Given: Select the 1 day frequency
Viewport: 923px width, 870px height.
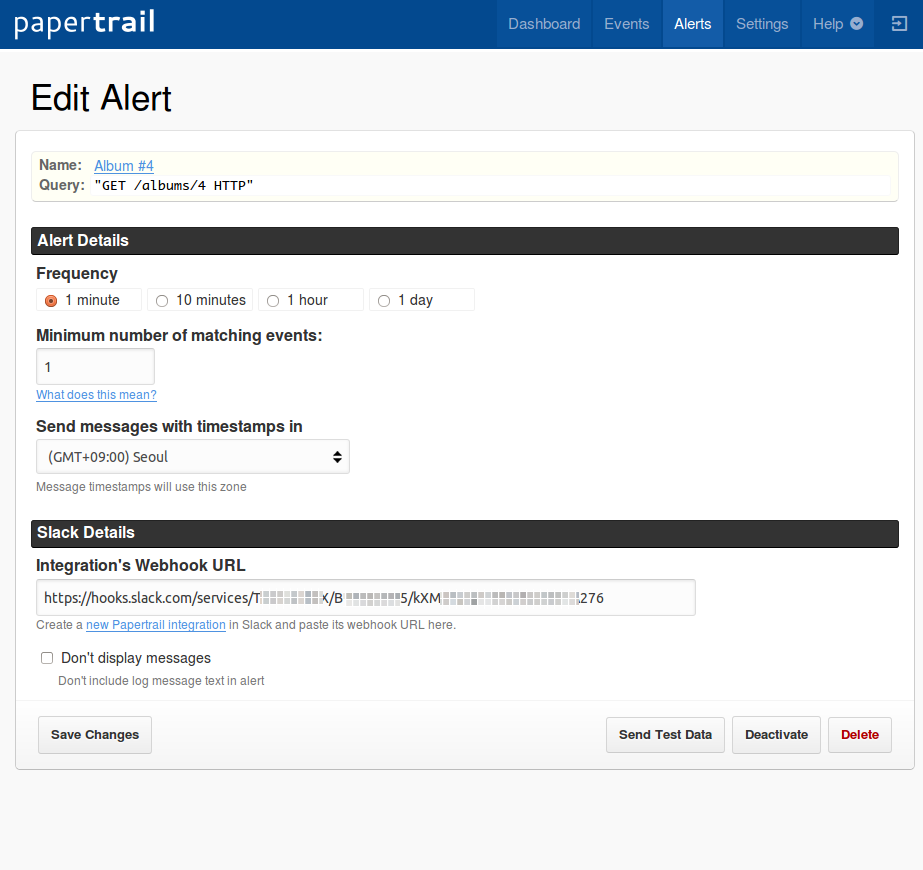Looking at the screenshot, I should tap(384, 301).
